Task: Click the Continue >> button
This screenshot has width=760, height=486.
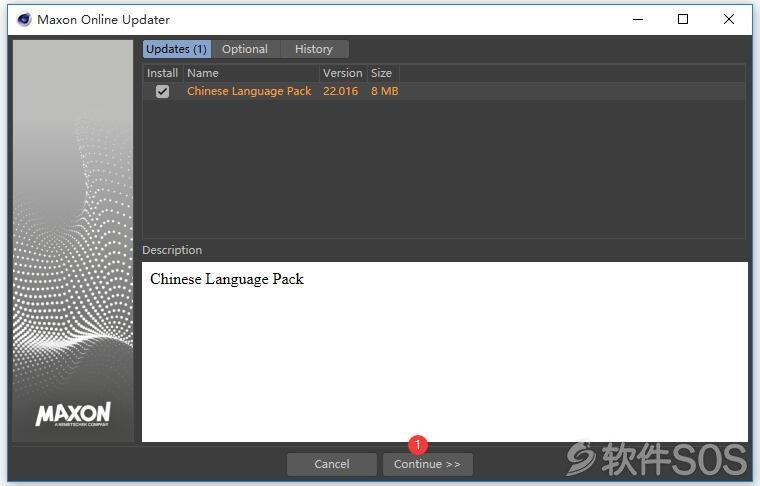Action: click(428, 464)
